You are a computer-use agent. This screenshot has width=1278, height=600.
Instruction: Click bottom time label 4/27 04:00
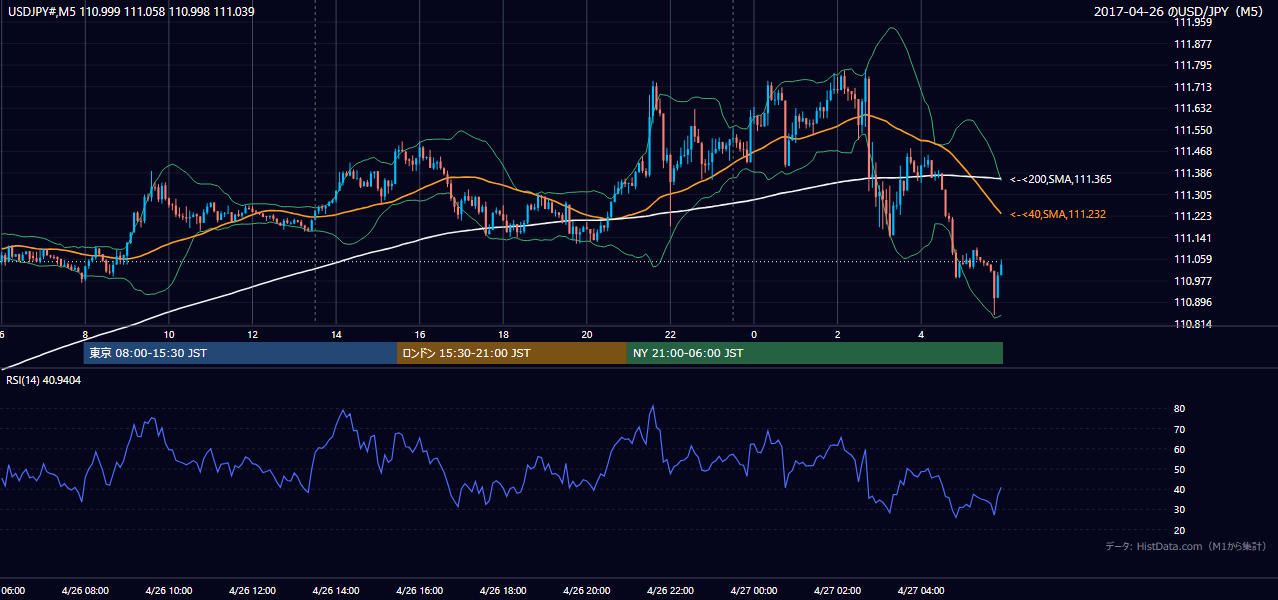pos(921,590)
